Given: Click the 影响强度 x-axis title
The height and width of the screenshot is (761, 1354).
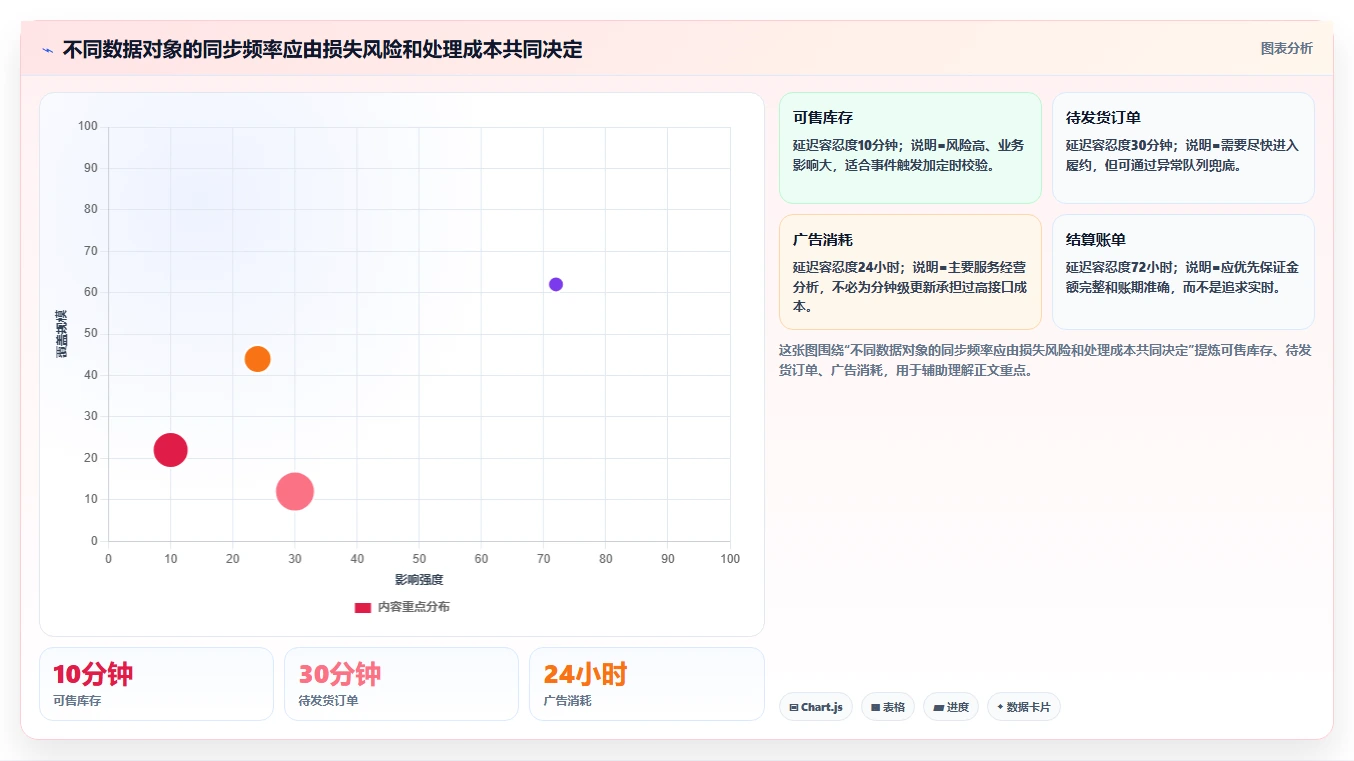Looking at the screenshot, I should pos(419,580).
